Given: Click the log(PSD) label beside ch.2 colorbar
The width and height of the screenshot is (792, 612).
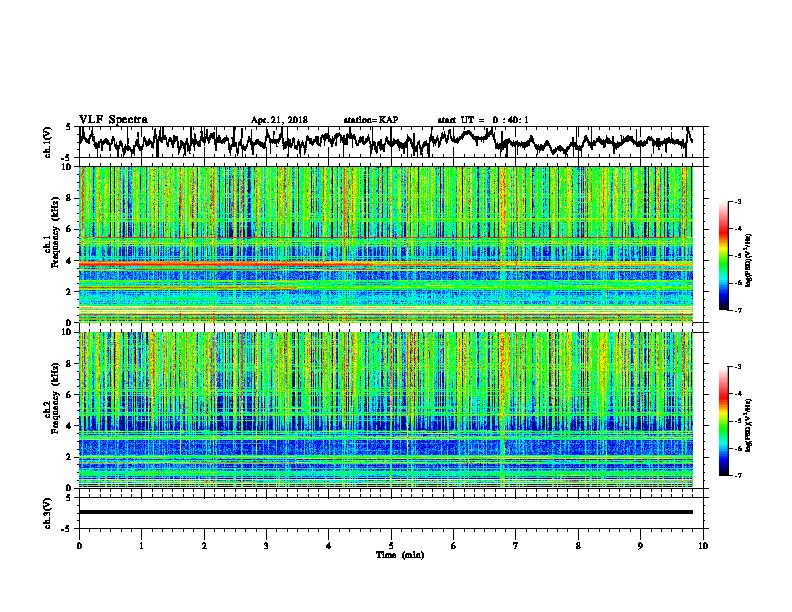Looking at the screenshot, I should 749,425.
